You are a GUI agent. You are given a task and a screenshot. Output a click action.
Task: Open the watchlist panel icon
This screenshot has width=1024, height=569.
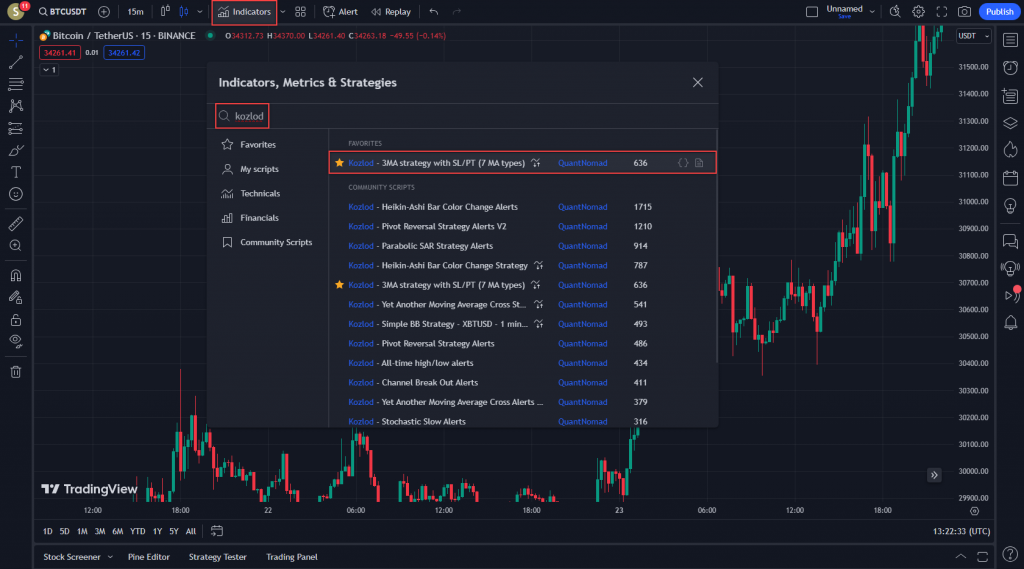tap(1010, 41)
